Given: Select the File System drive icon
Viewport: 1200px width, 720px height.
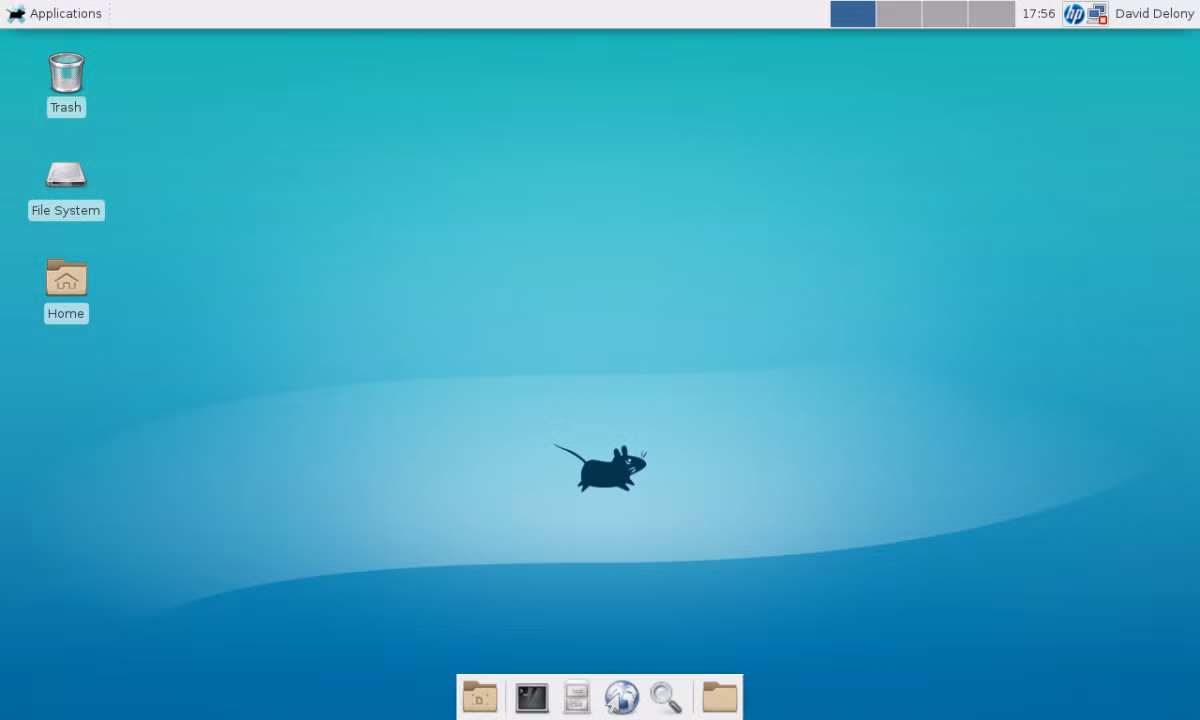Looking at the screenshot, I should (x=66, y=175).
